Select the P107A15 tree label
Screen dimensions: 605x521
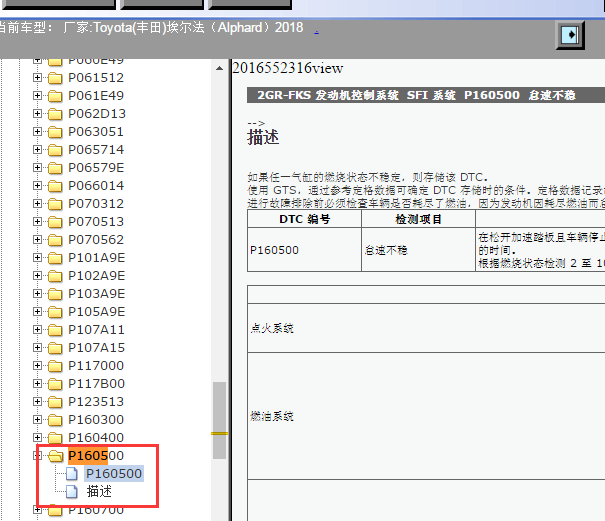tap(96, 348)
